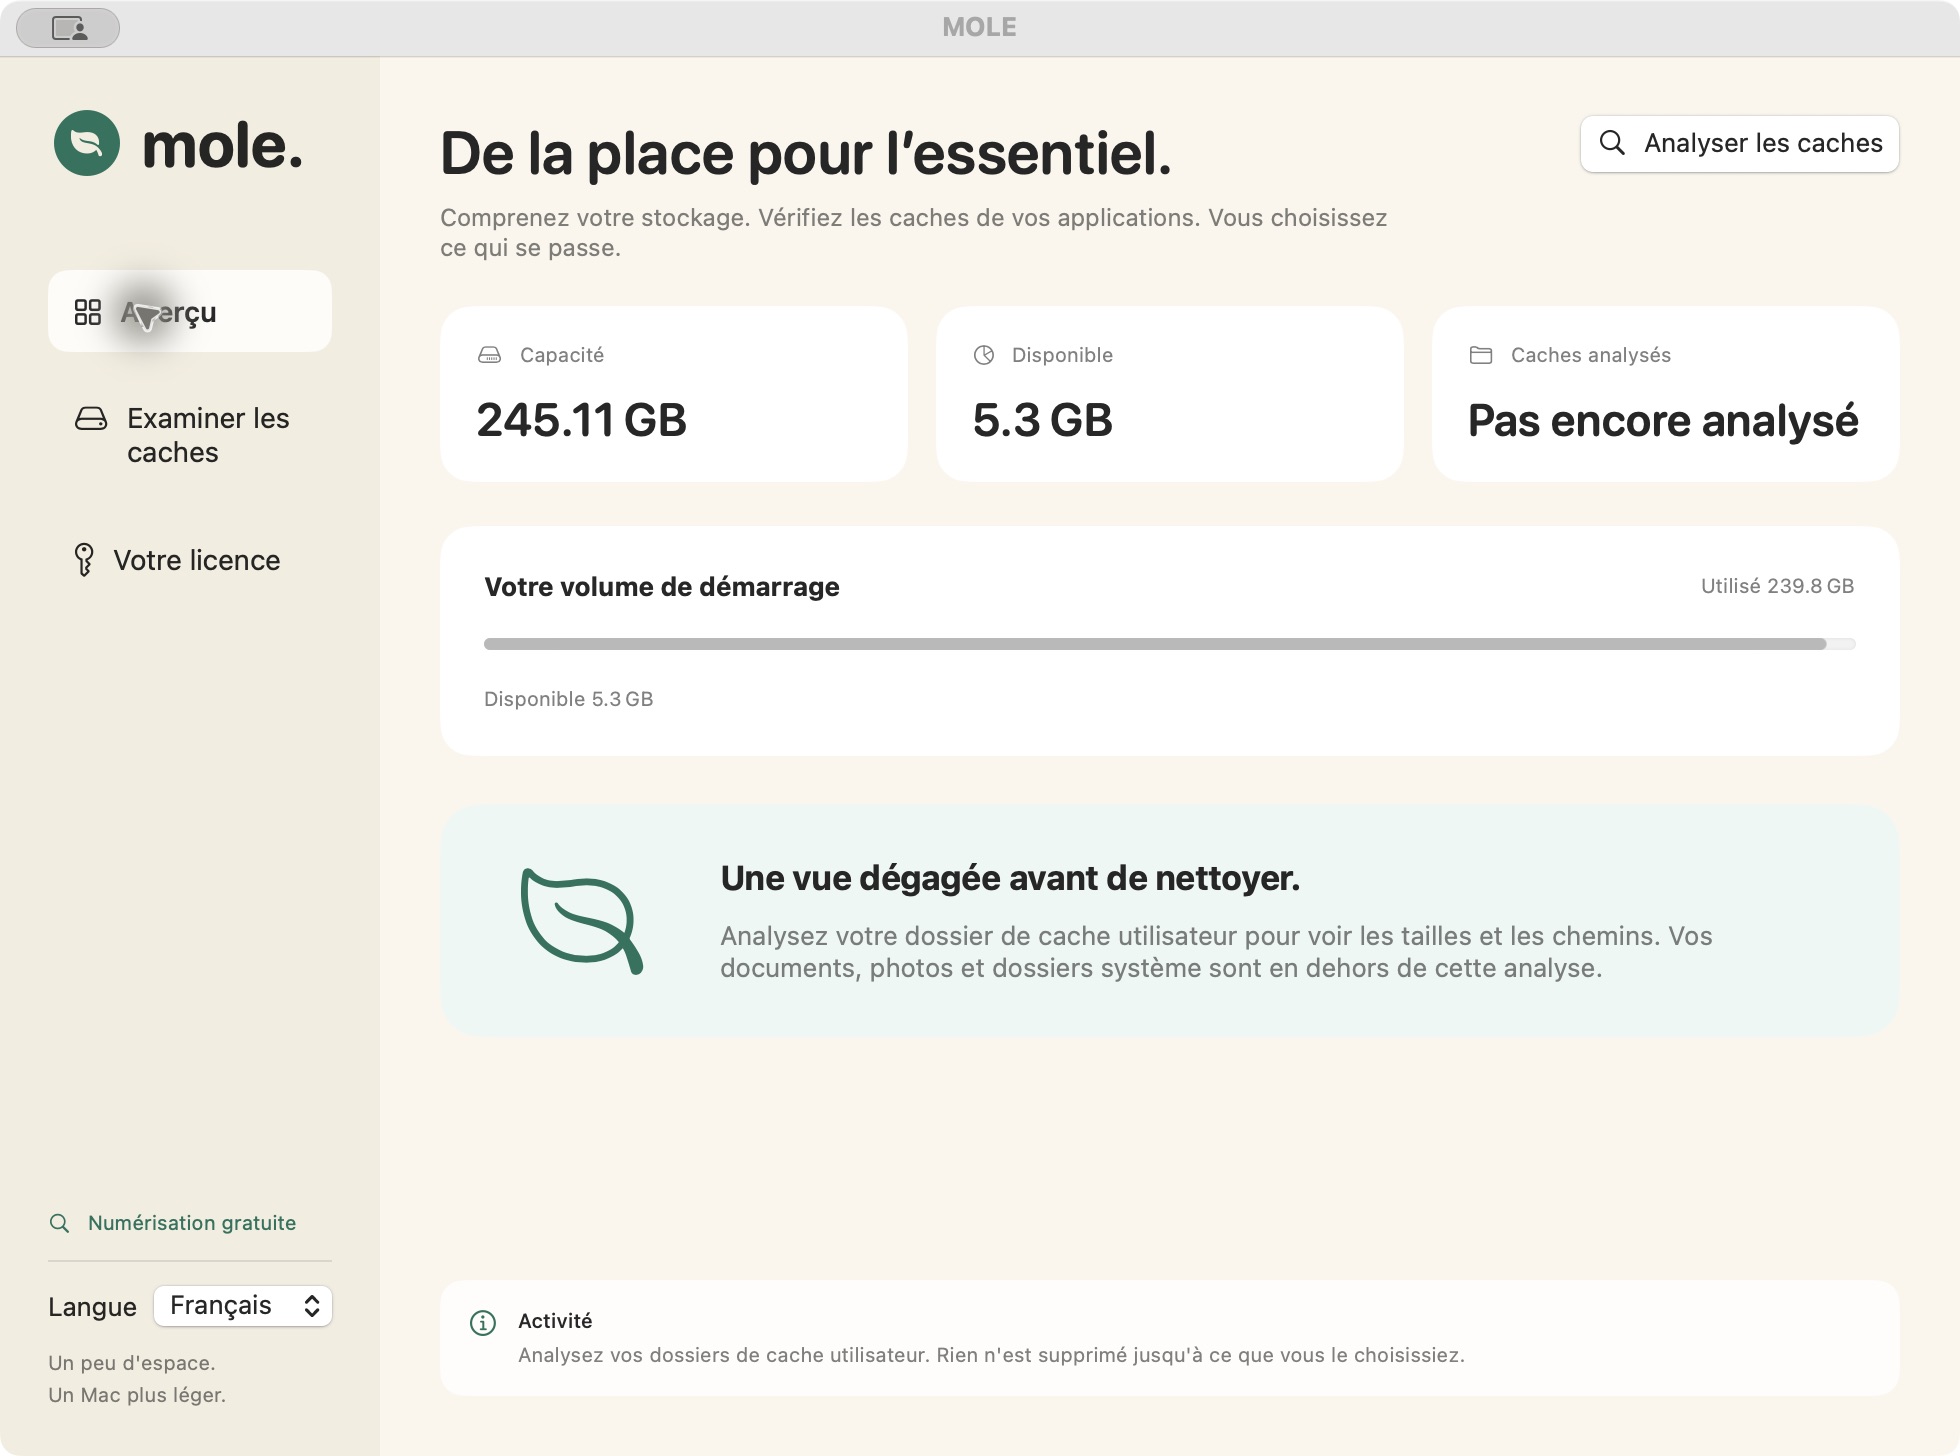Click the pie-chart icon beside Disponible

coord(984,355)
